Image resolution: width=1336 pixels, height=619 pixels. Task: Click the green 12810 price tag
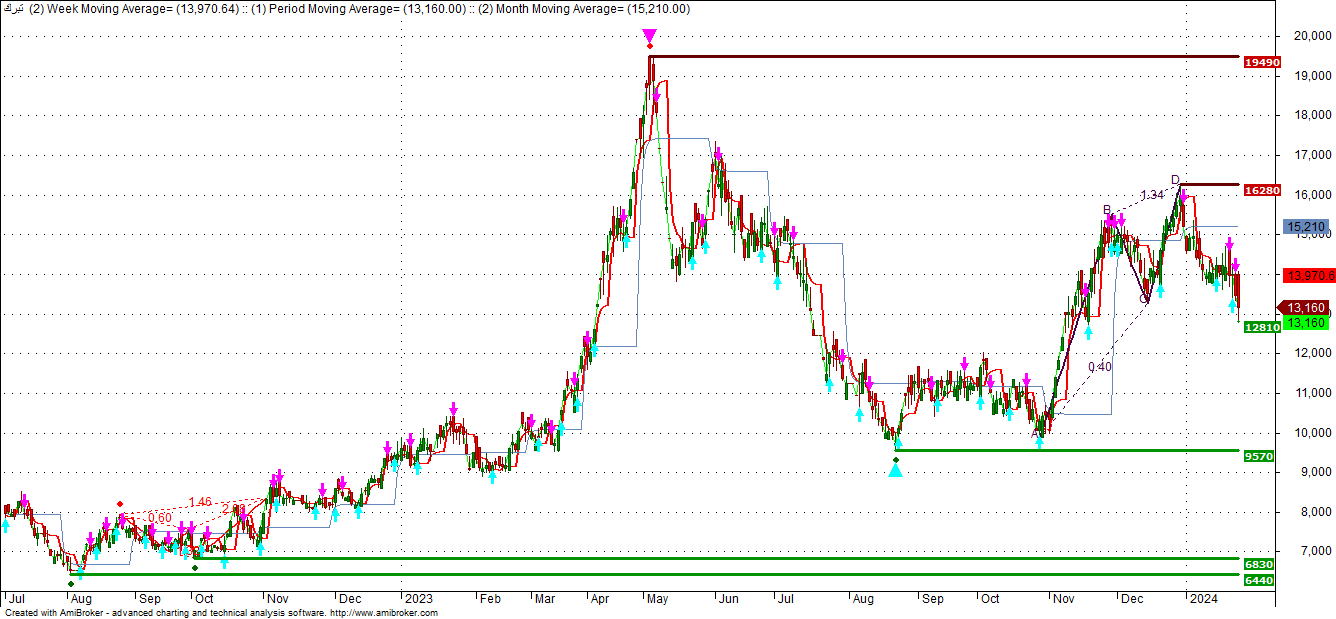point(1262,327)
